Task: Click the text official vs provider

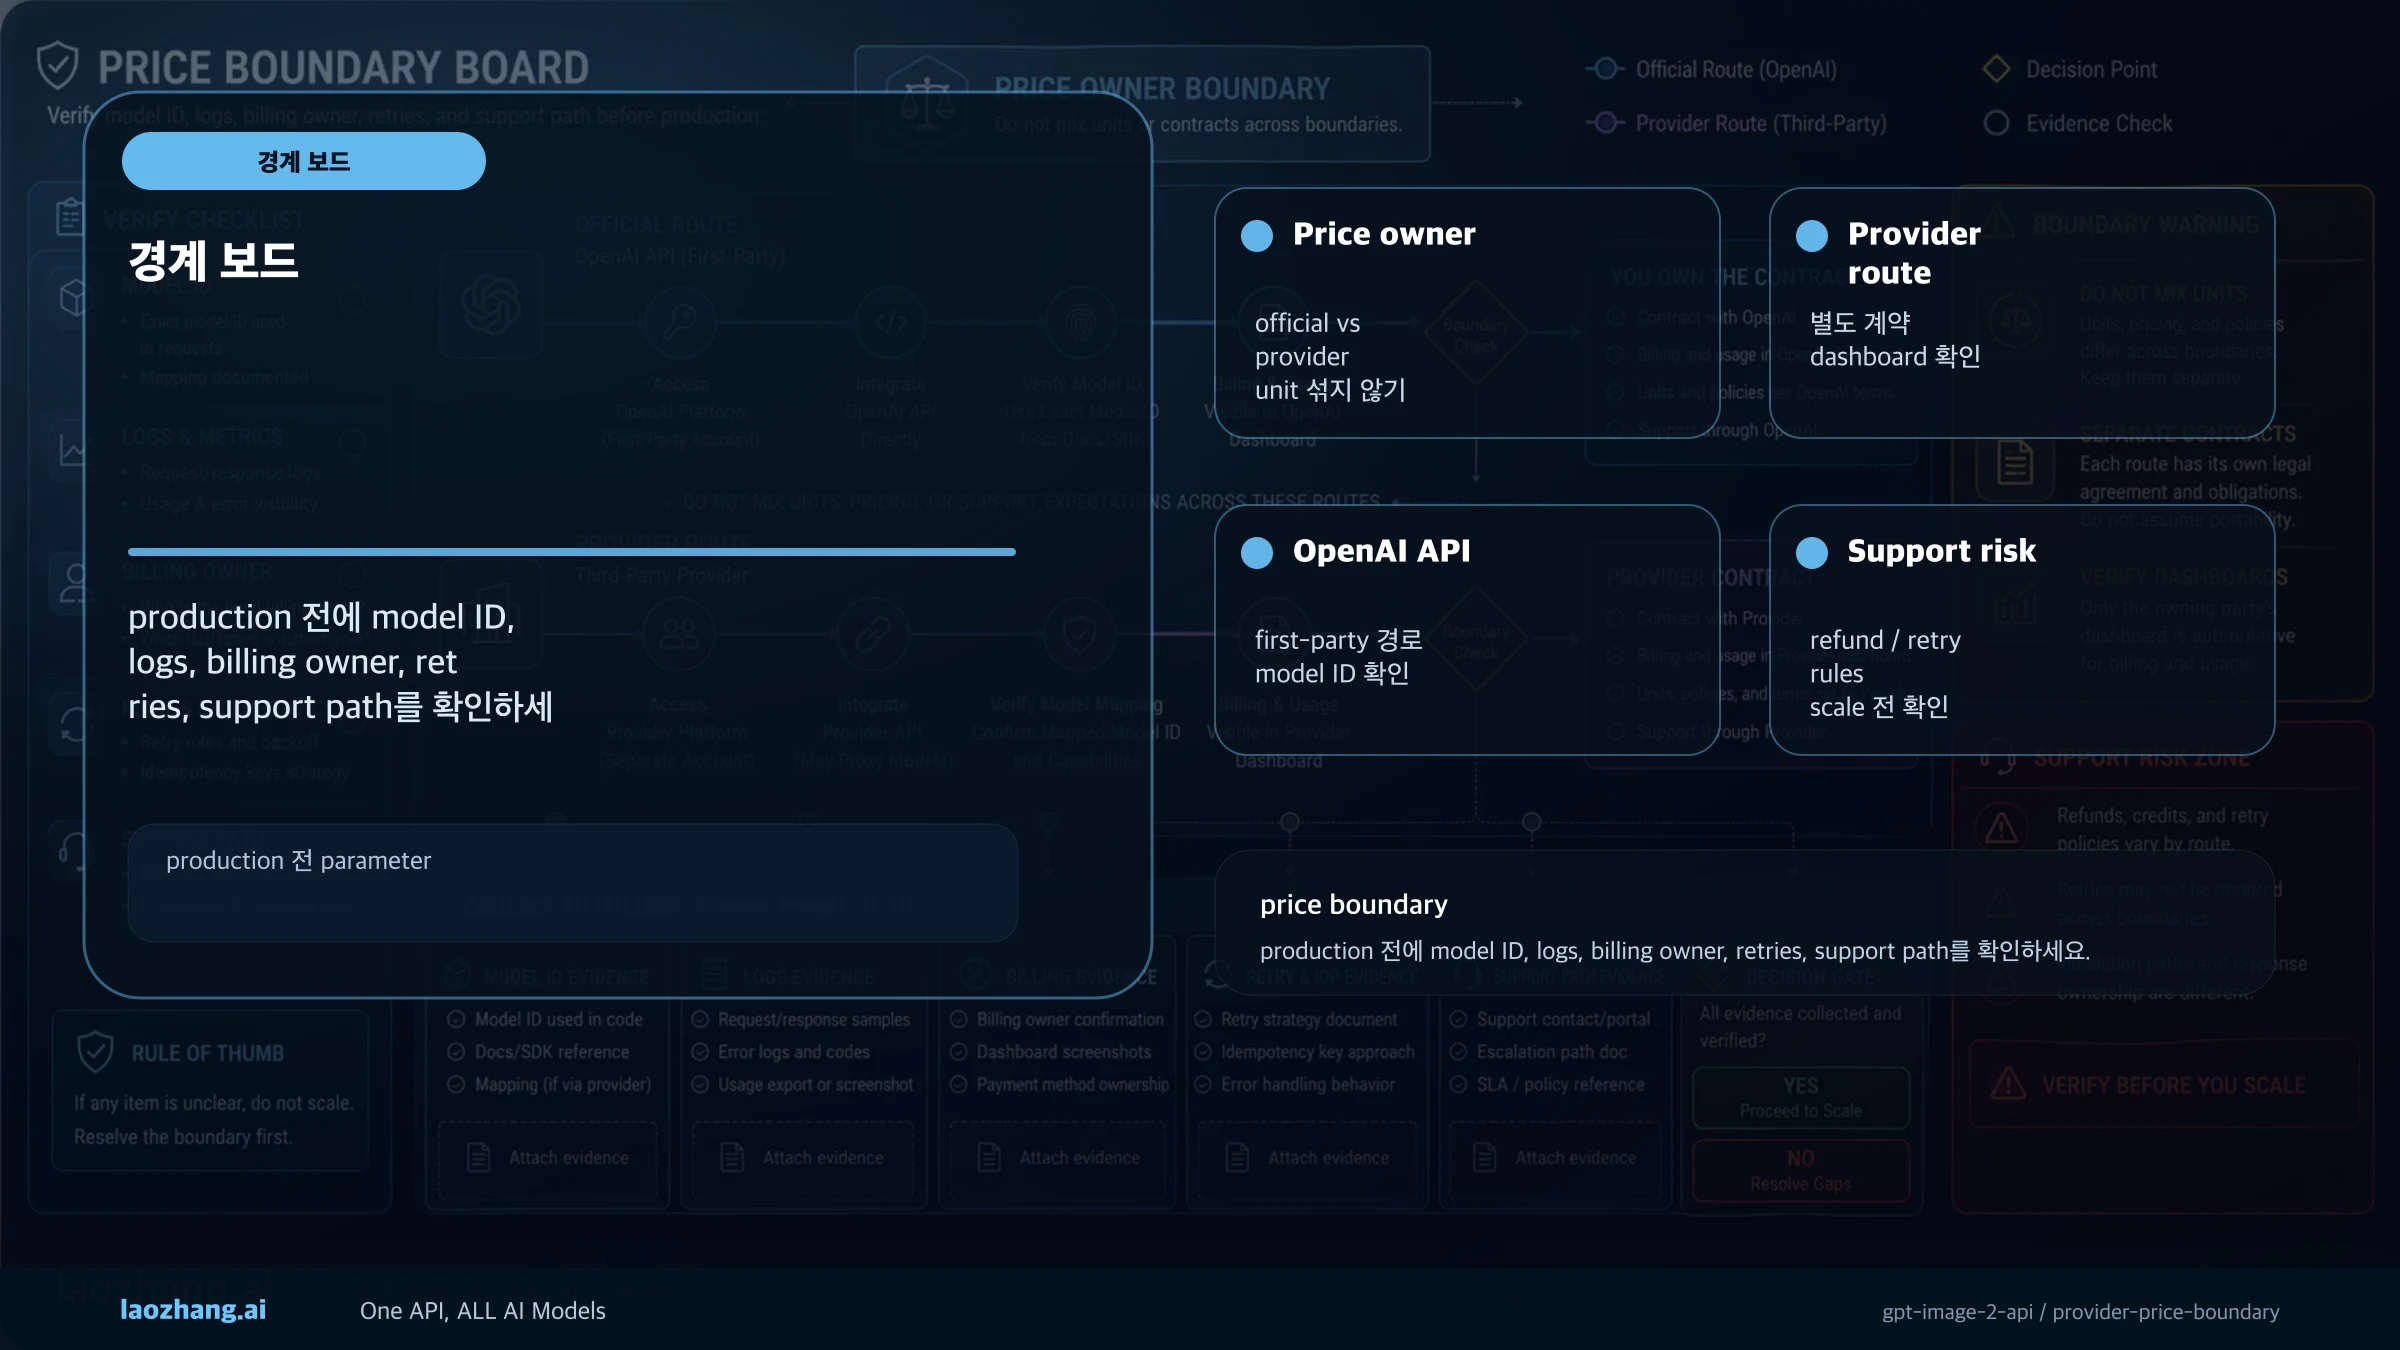Action: point(1307,340)
